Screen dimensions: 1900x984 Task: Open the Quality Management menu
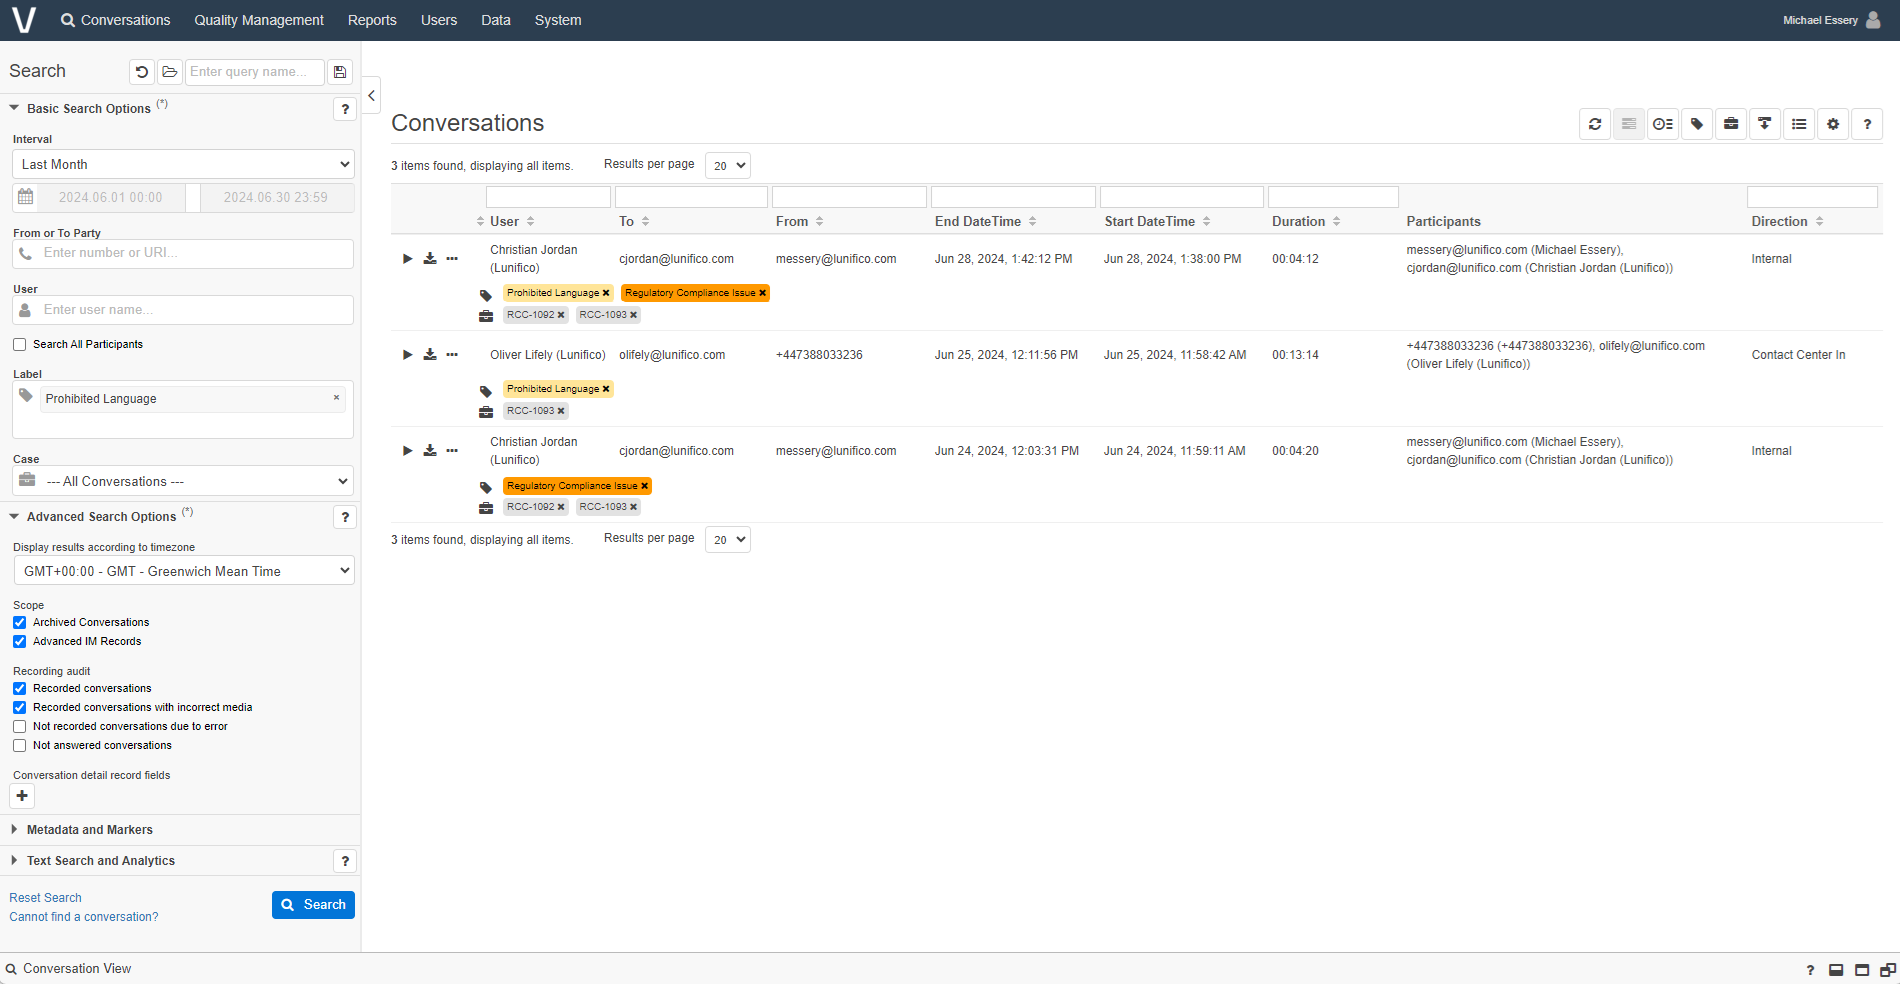(258, 20)
